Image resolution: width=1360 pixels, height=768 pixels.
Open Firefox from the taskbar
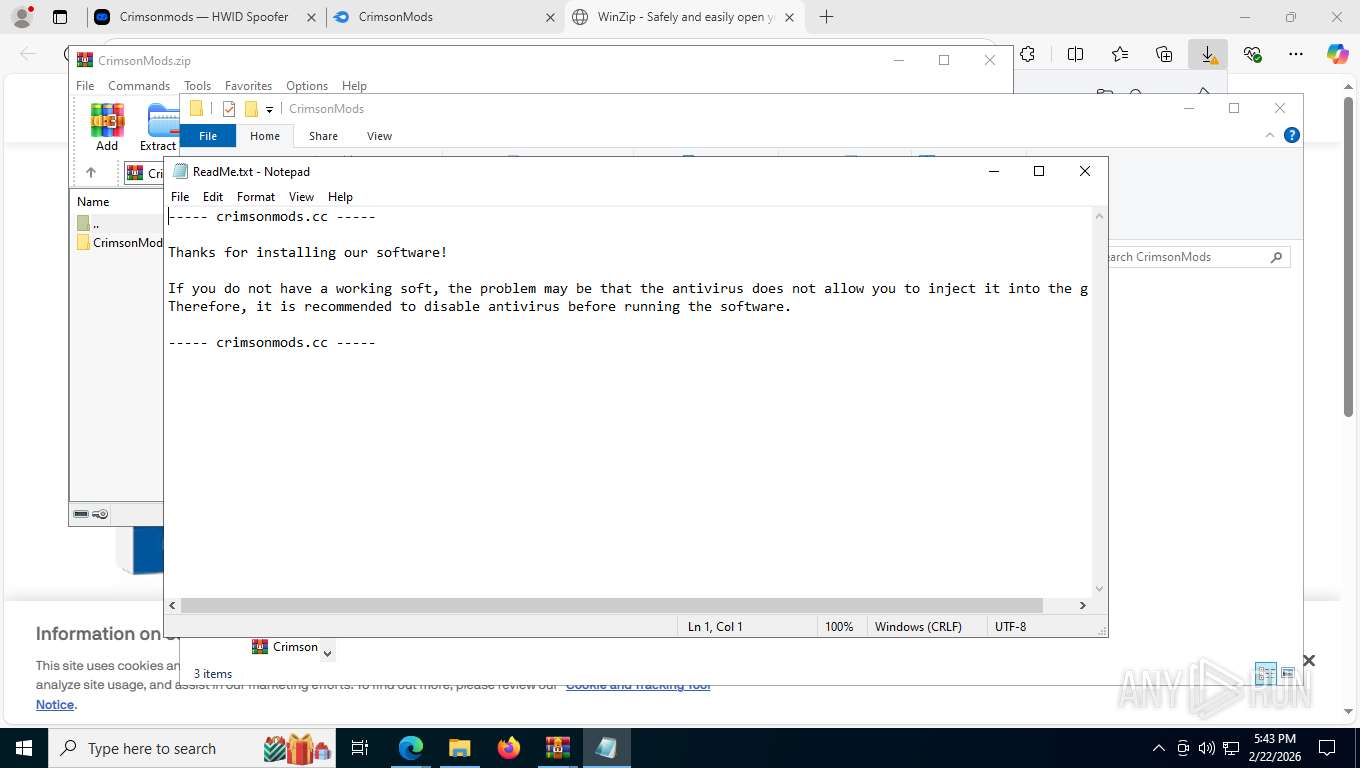(509, 748)
